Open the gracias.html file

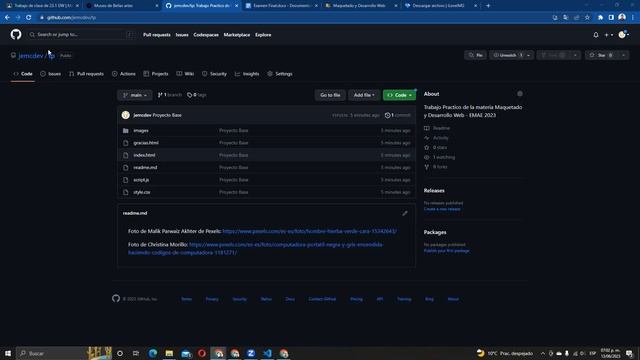(x=146, y=143)
